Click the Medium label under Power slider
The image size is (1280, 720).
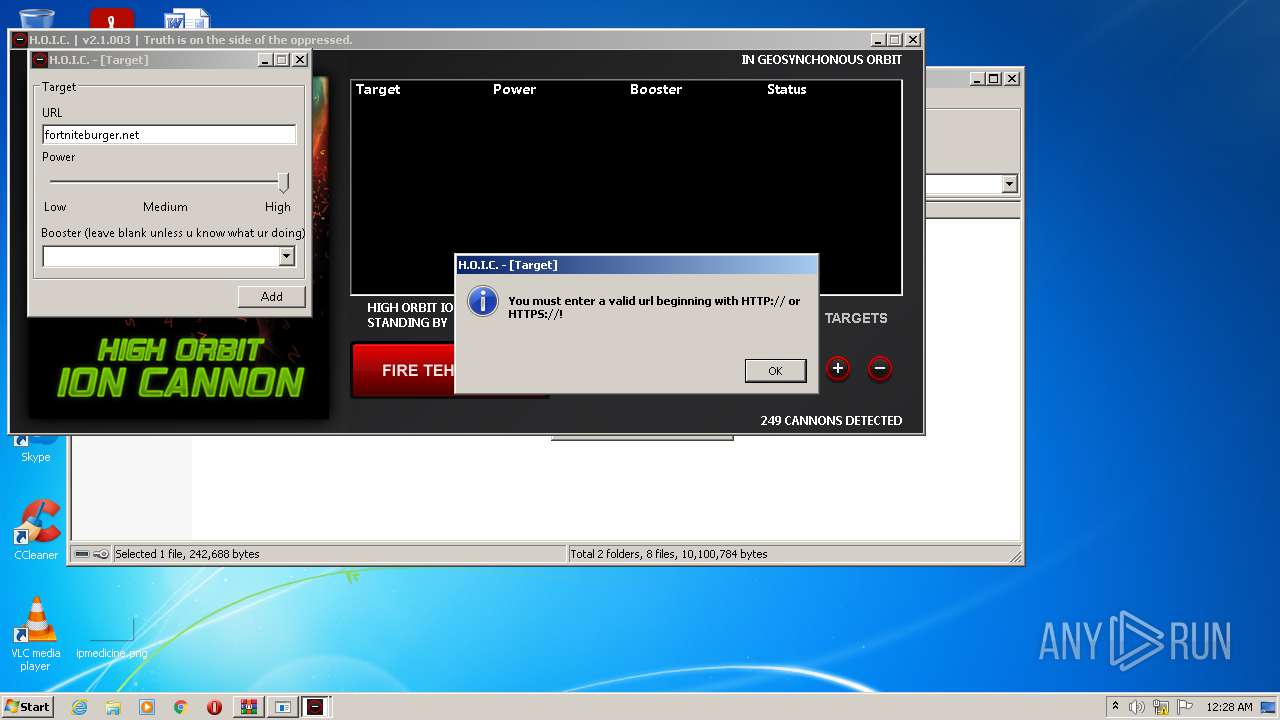(165, 207)
